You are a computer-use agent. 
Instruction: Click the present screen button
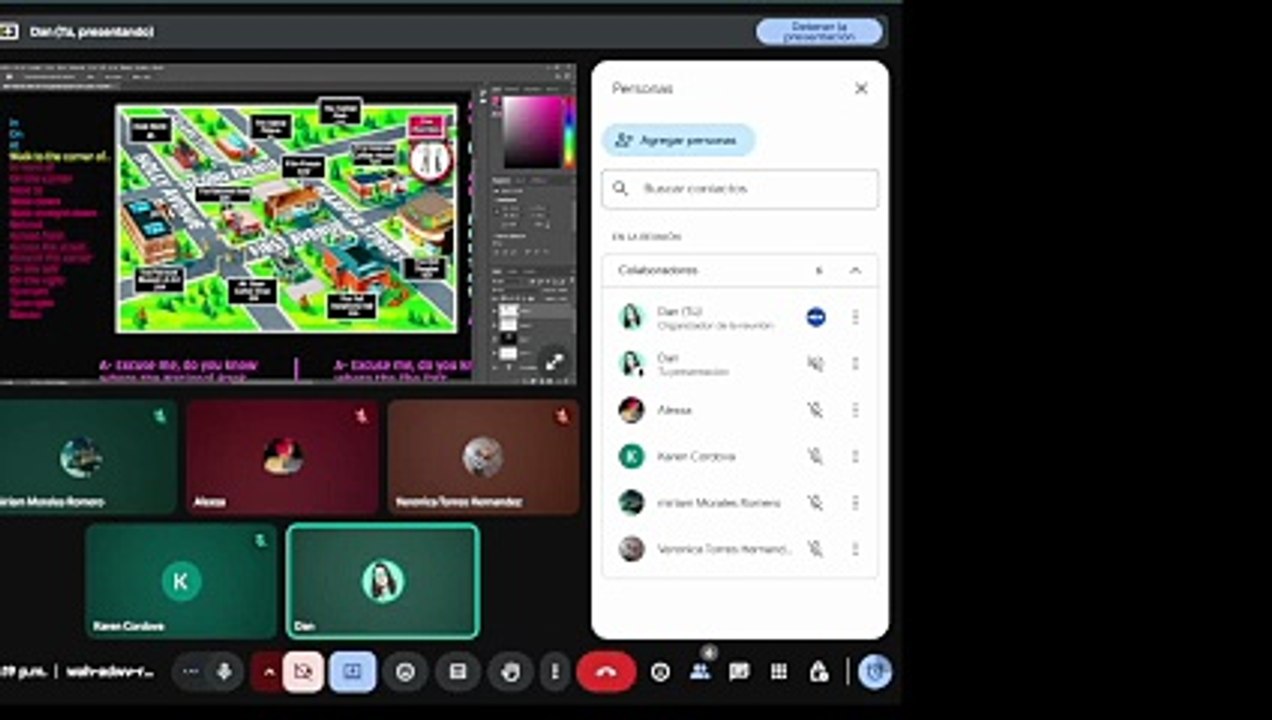[x=353, y=672]
